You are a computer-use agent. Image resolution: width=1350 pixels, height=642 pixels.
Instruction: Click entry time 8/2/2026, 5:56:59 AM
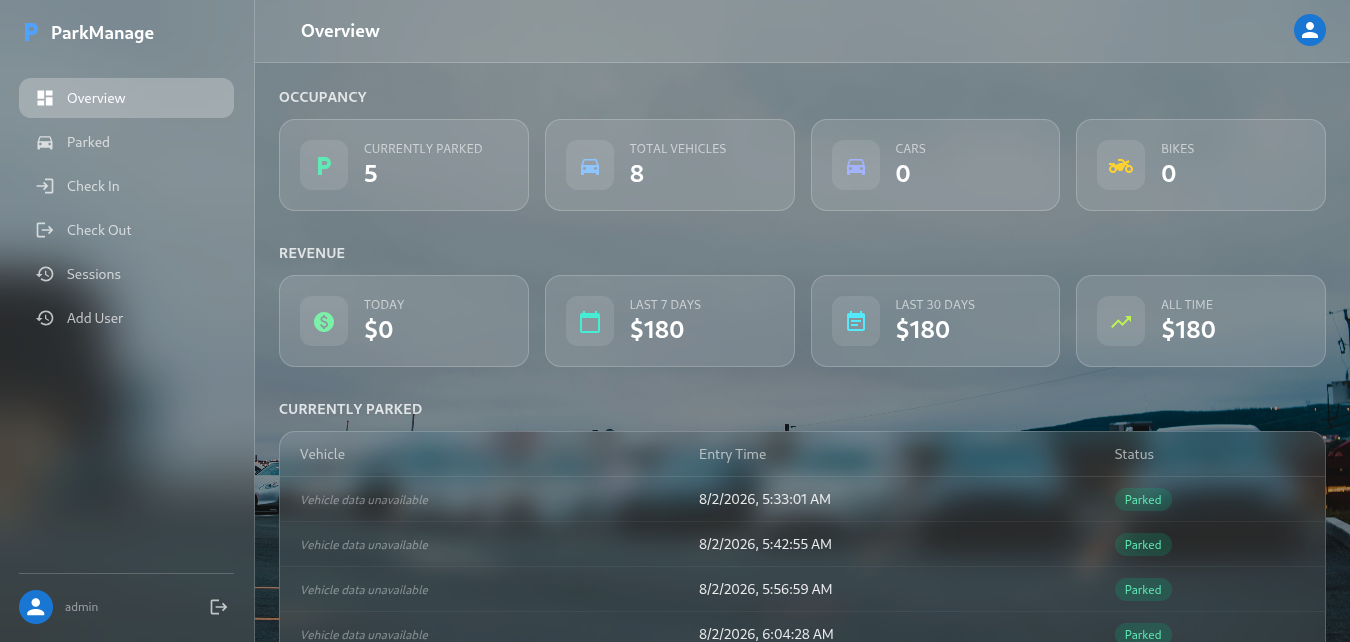(766, 589)
